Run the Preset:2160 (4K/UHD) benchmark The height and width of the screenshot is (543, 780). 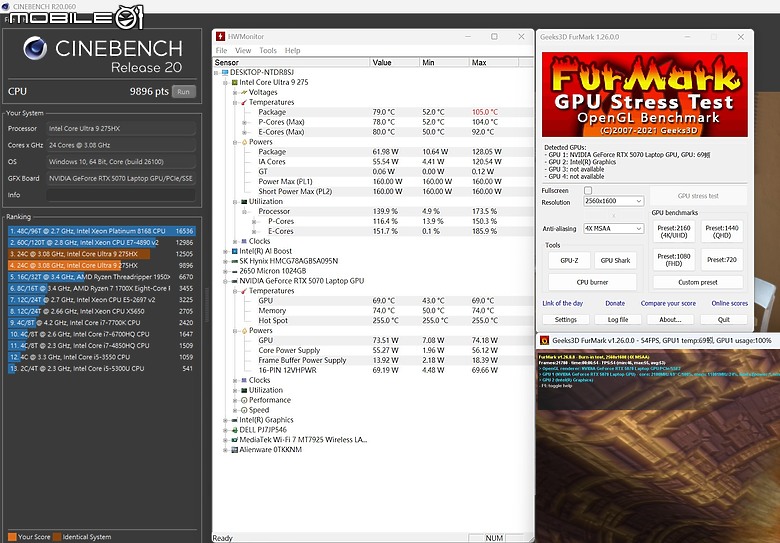pos(674,231)
